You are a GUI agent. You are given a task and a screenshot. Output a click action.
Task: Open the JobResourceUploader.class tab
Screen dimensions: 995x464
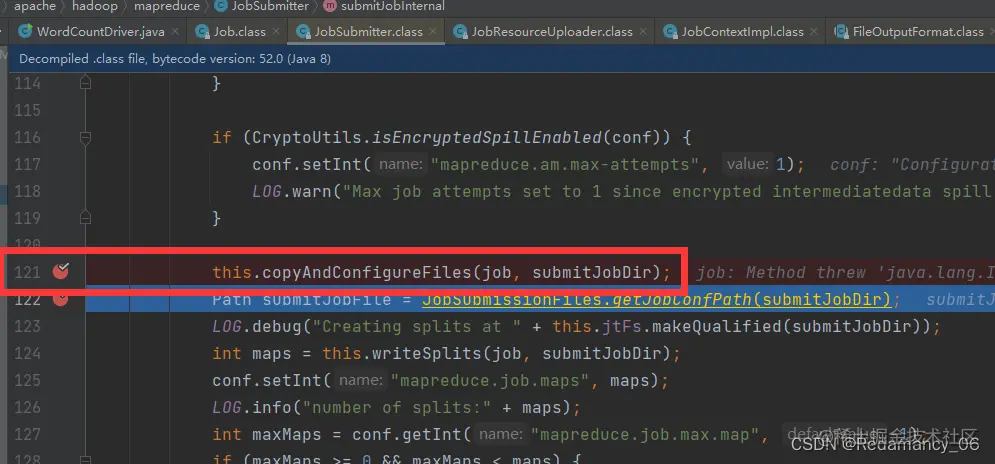[x=552, y=31]
